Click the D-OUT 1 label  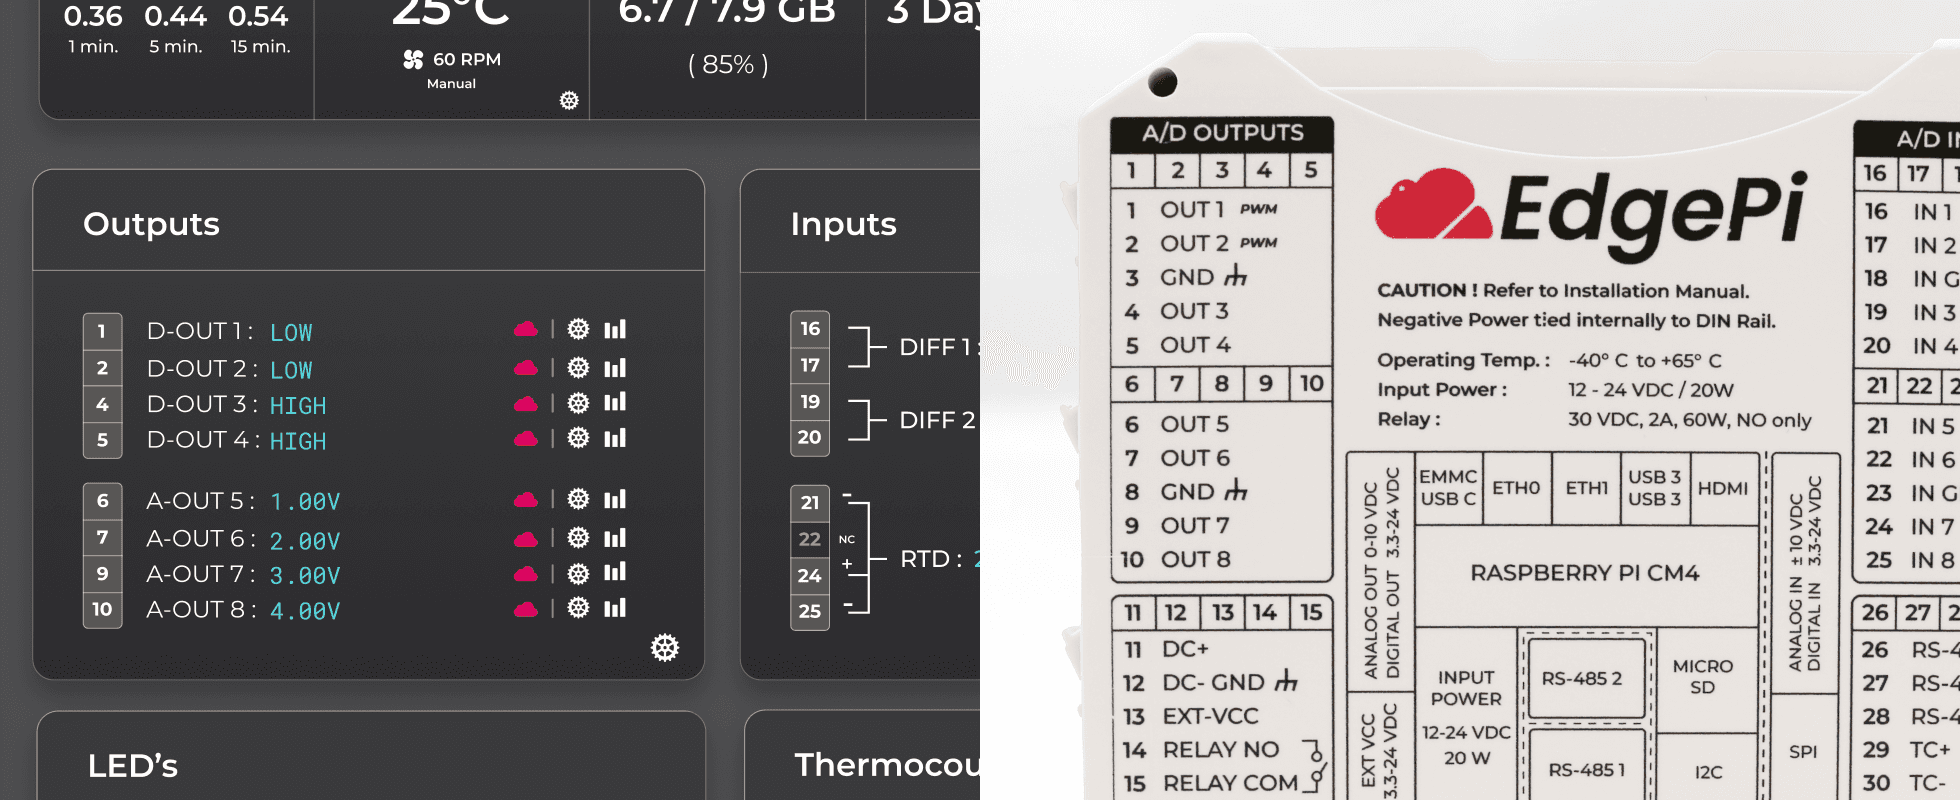(x=198, y=331)
